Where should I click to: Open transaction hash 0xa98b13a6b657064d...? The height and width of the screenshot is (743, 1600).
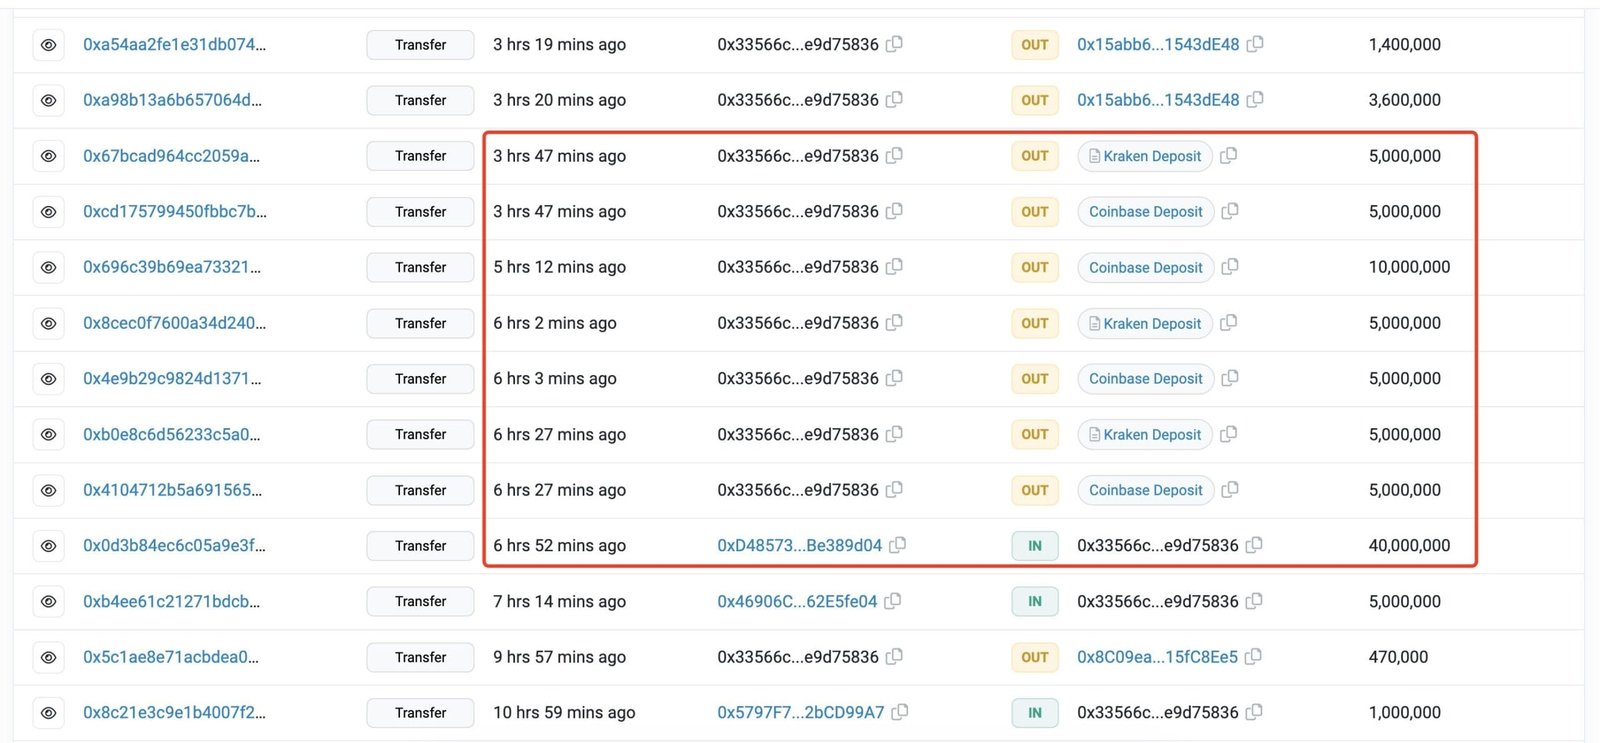[x=172, y=100]
